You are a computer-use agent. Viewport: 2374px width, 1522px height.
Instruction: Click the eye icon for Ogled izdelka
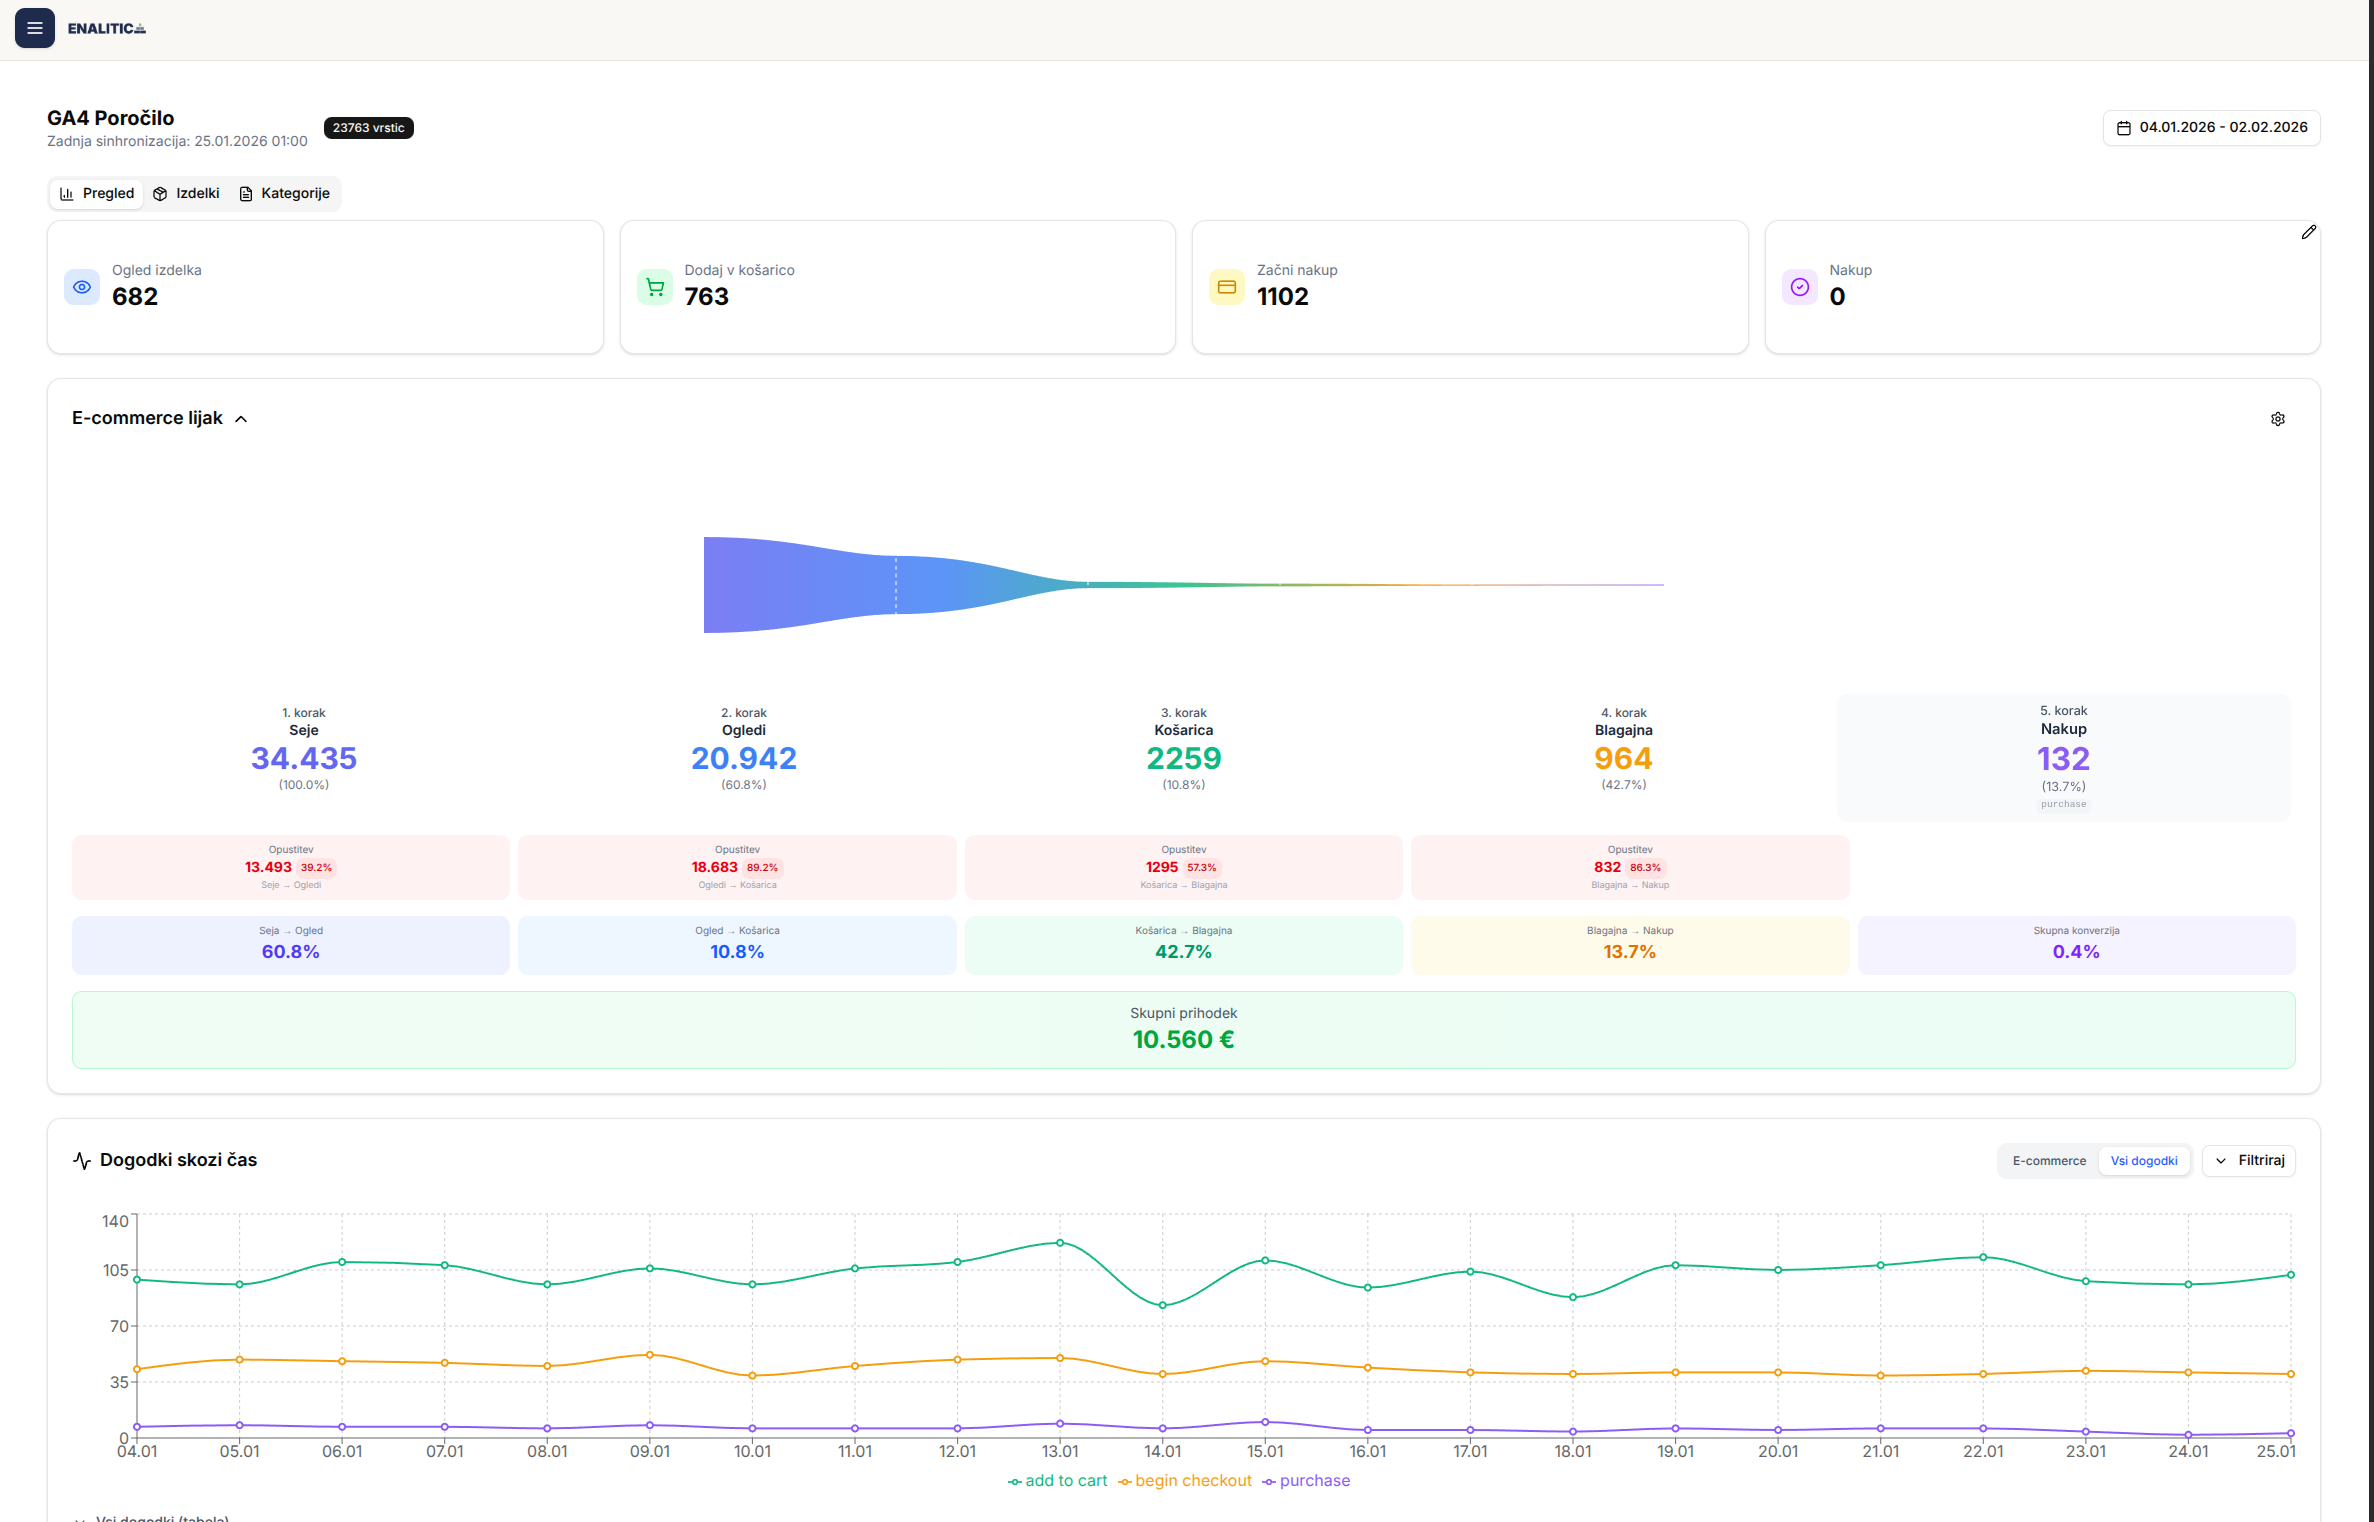point(82,287)
